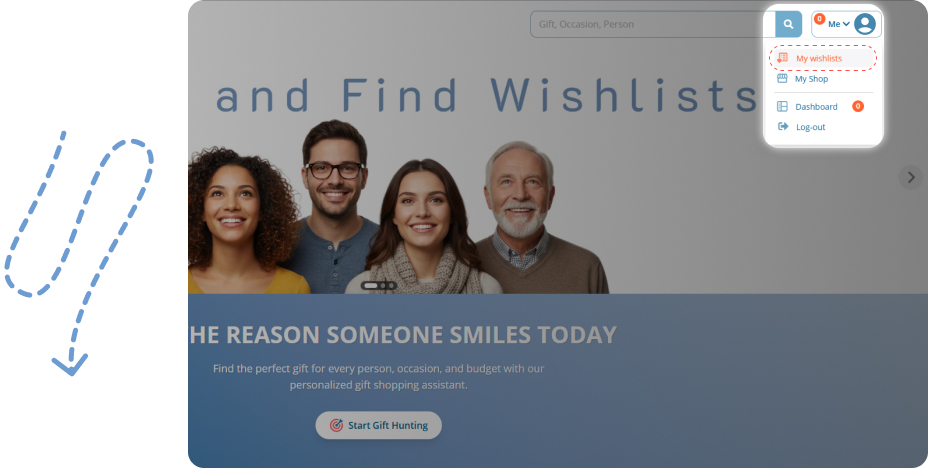Click the user avatar profile icon
The height and width of the screenshot is (468, 928).
[865, 24]
